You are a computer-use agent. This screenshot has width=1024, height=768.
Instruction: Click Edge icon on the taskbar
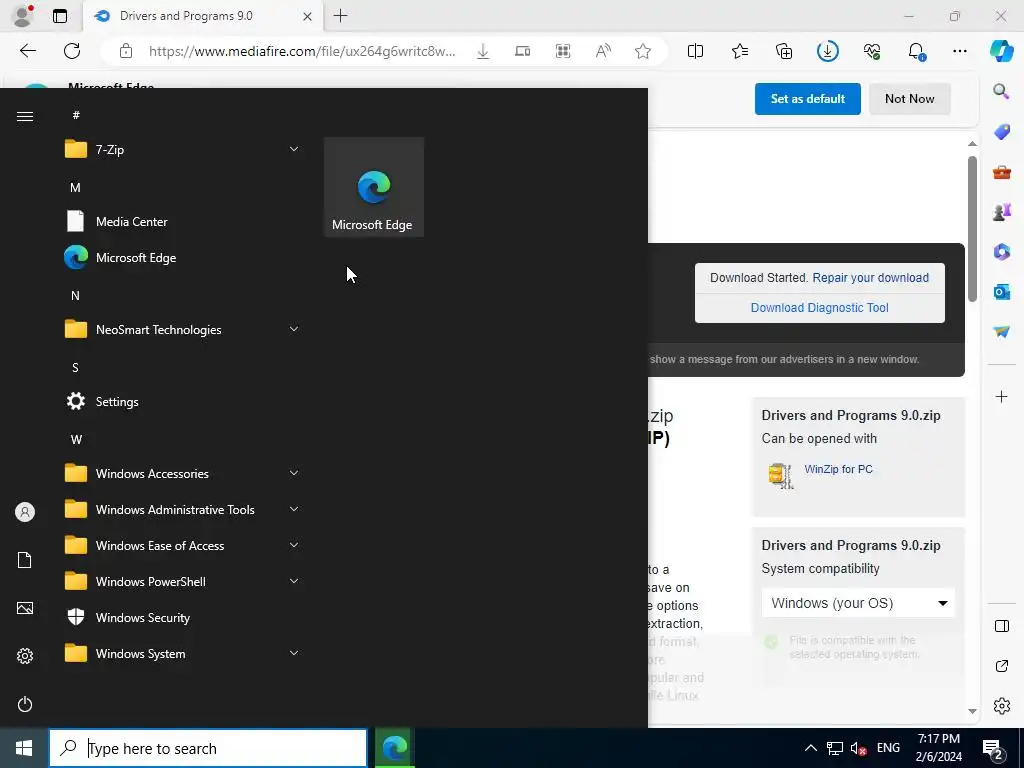(x=394, y=748)
